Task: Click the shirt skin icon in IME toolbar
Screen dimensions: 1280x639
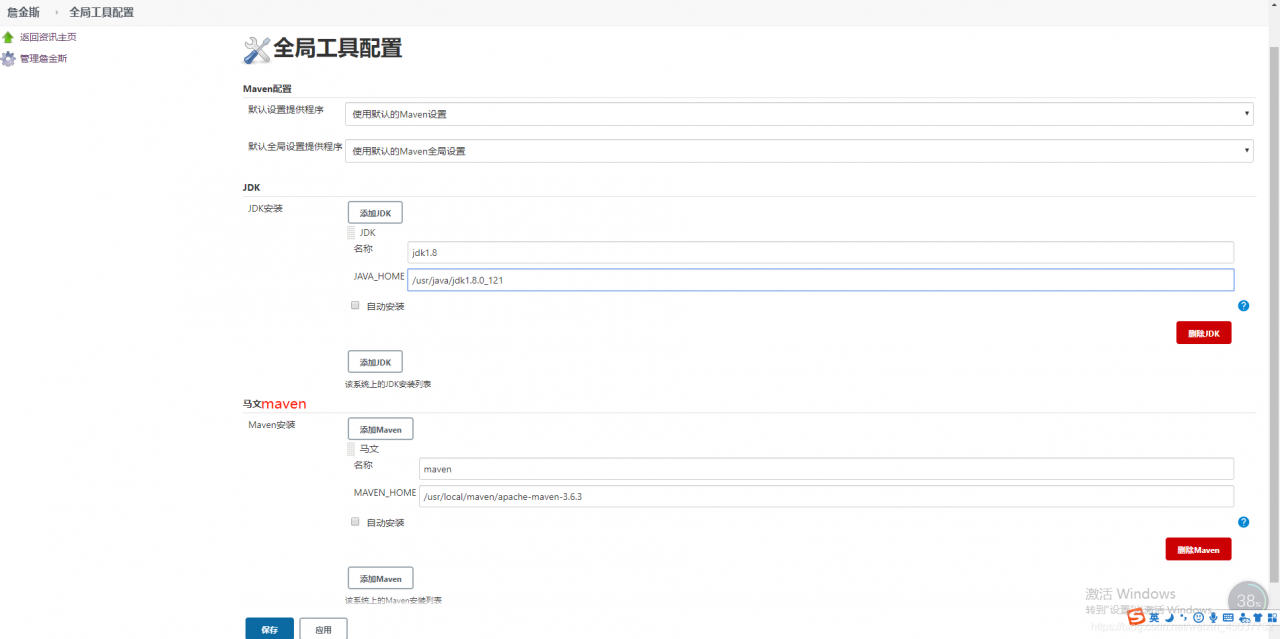Action: 1258,617
